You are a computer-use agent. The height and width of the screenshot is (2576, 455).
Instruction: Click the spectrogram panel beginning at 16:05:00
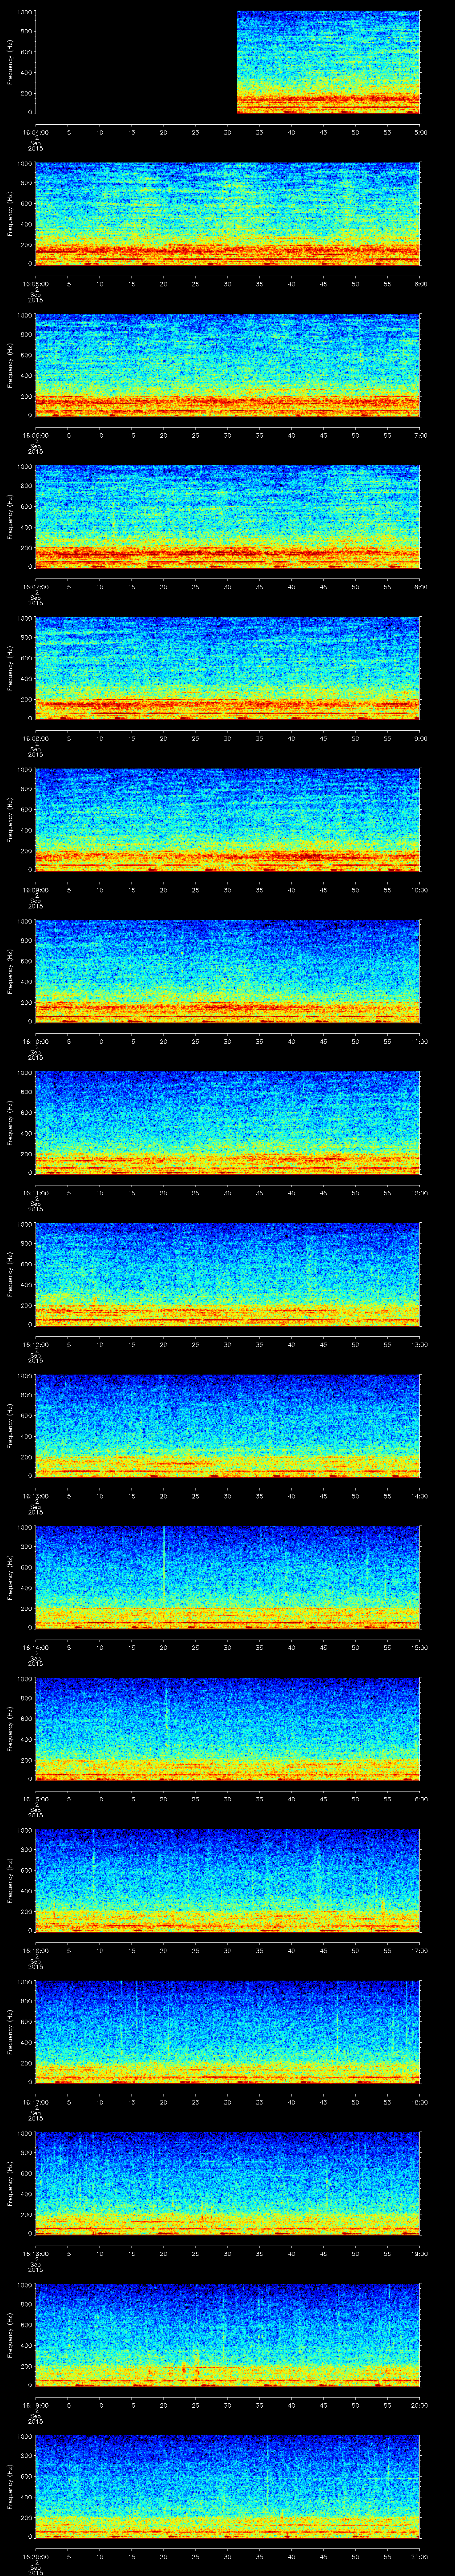(228, 214)
